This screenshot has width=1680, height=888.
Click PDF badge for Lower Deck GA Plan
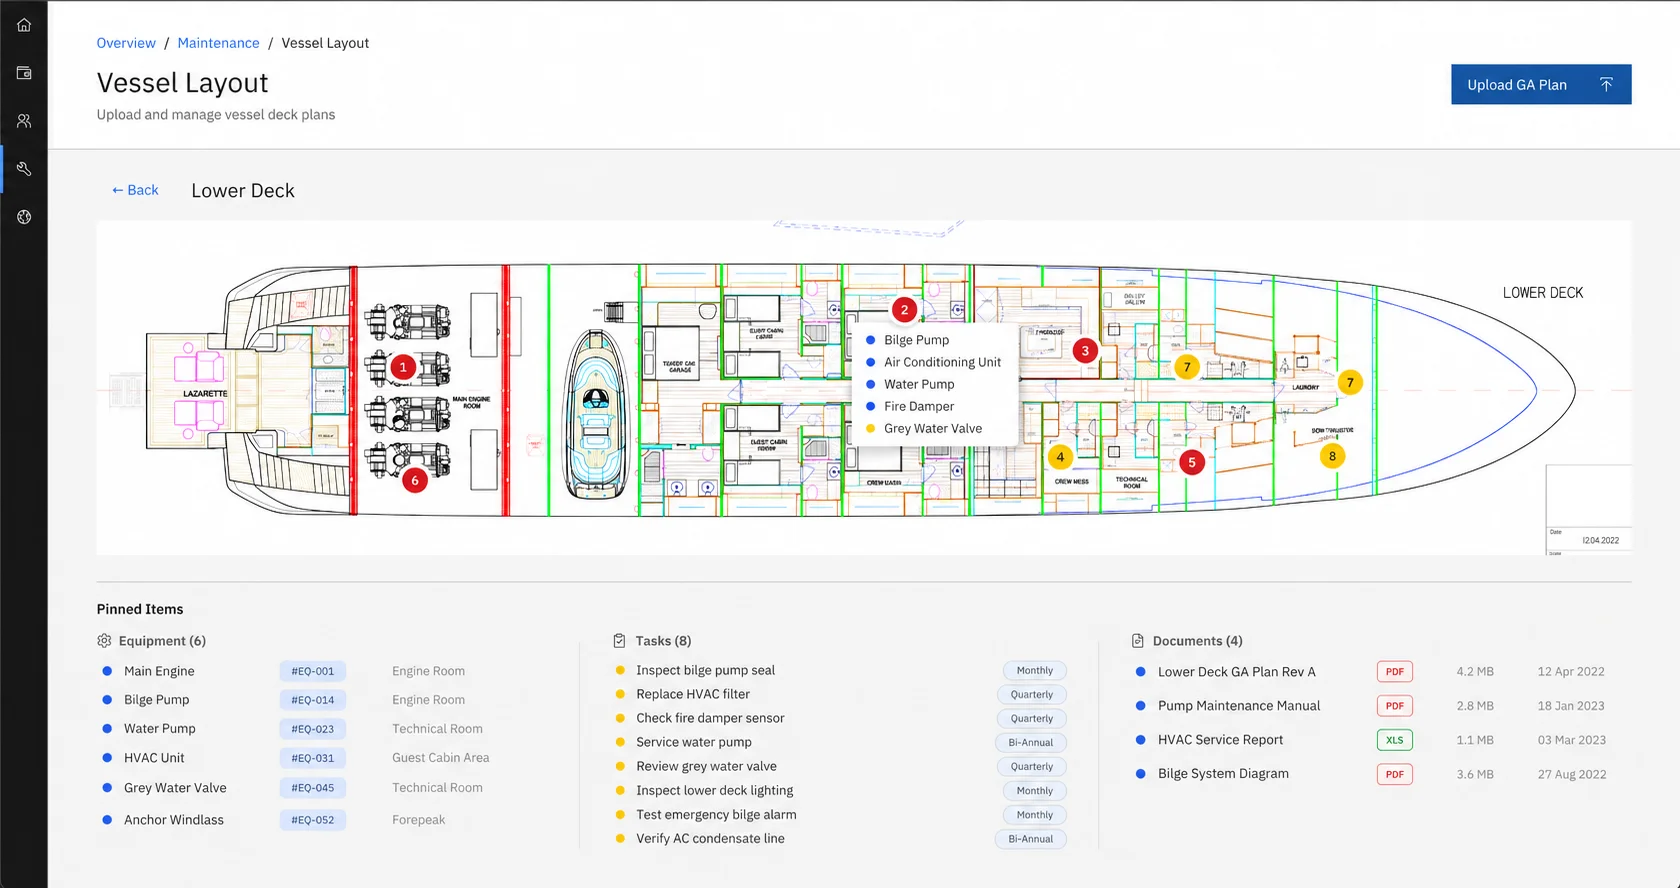pos(1395,672)
